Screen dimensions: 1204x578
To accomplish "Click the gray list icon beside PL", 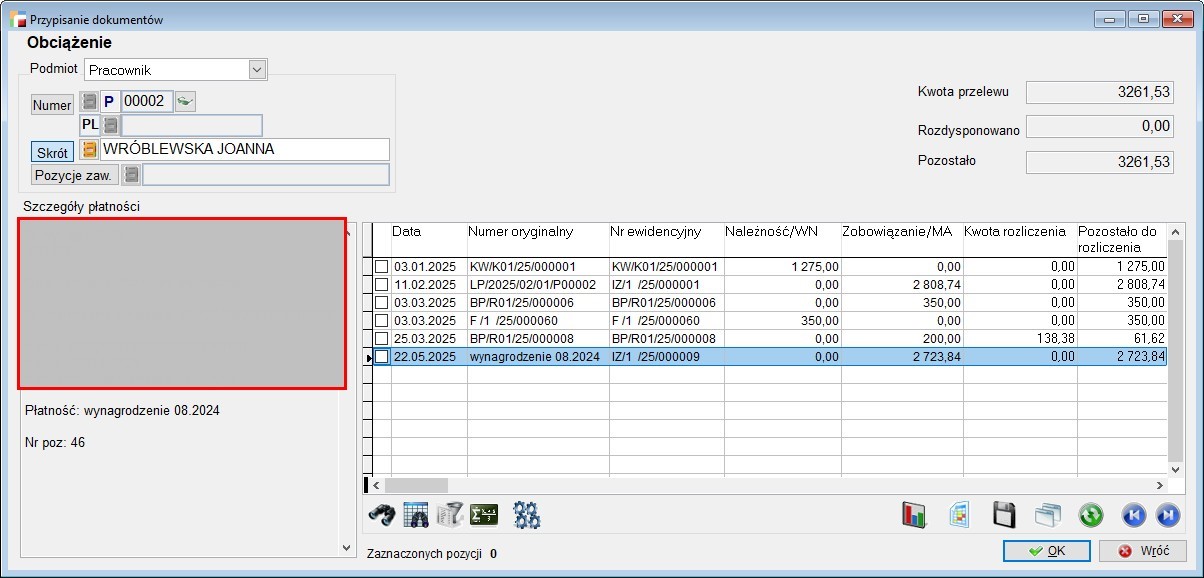I will click(x=110, y=125).
